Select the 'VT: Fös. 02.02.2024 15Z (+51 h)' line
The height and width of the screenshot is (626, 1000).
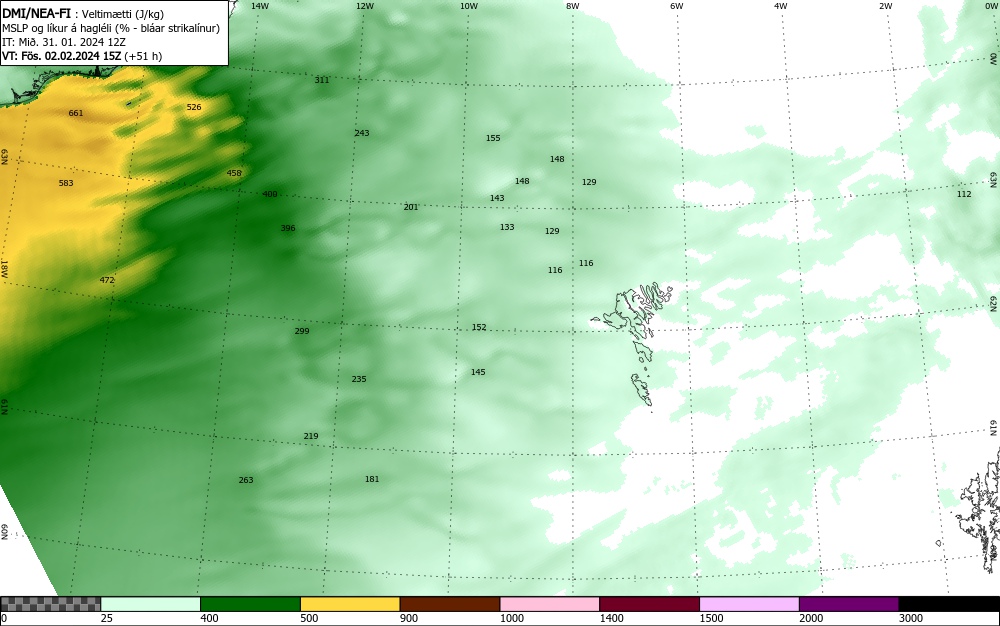pyautogui.click(x=82, y=56)
